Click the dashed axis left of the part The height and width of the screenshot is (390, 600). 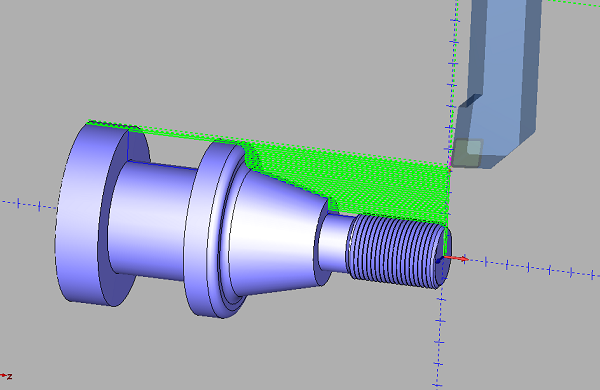pyautogui.click(x=29, y=205)
